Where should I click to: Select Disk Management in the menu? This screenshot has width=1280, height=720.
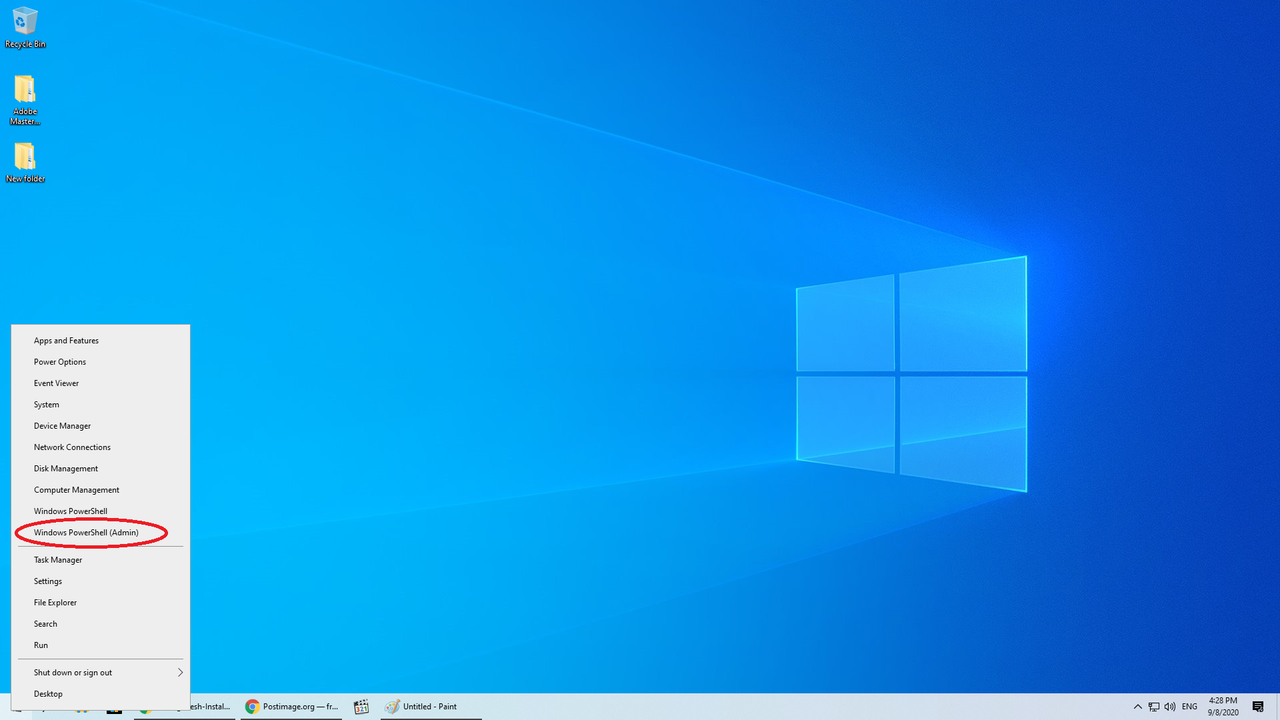tap(100, 469)
